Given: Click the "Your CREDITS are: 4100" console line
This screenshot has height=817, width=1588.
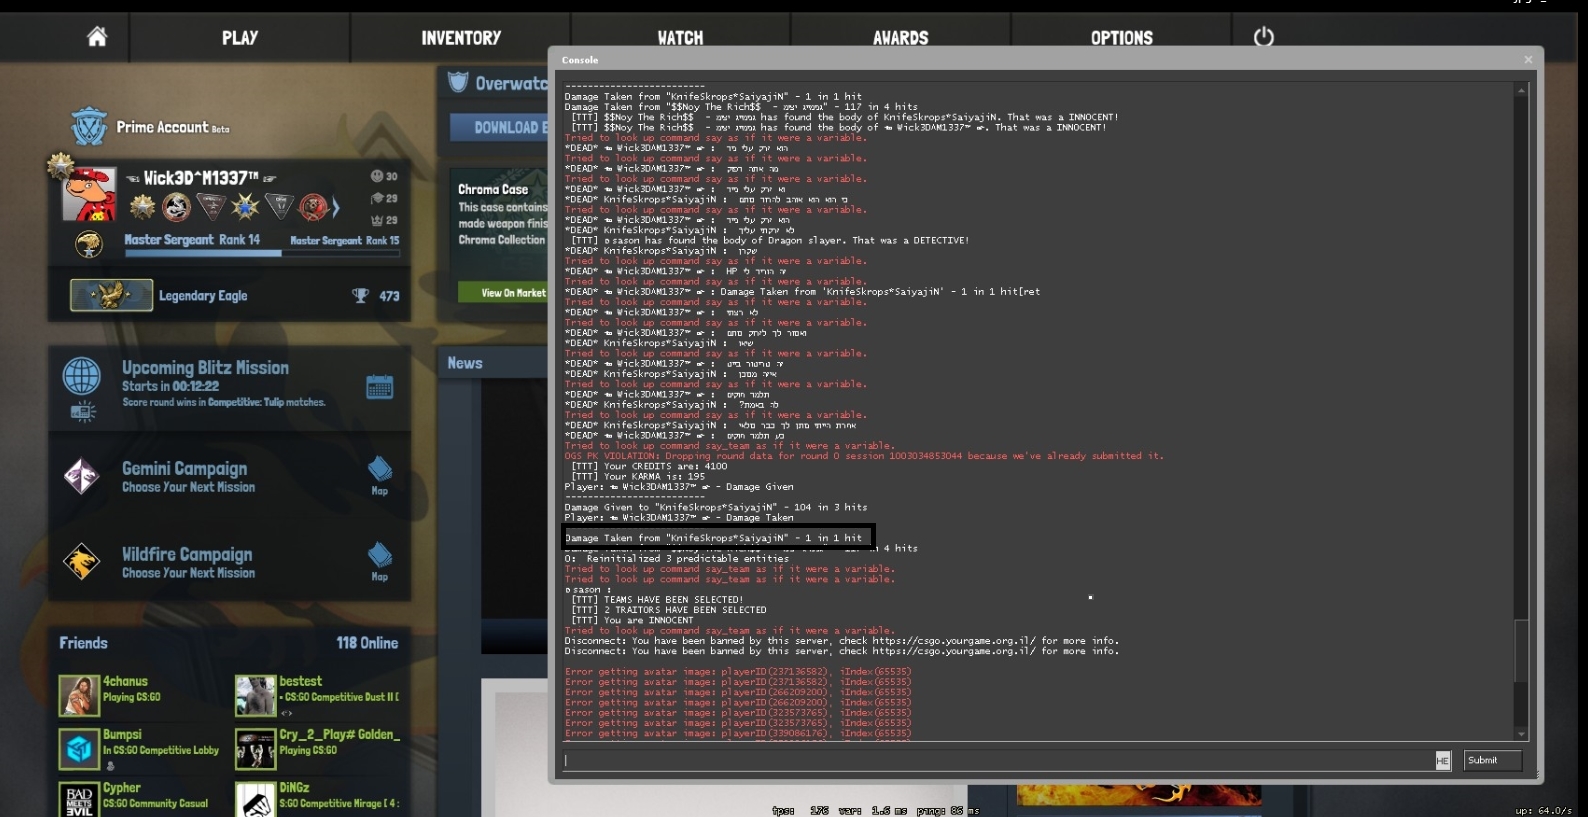Looking at the screenshot, I should 649,466.
